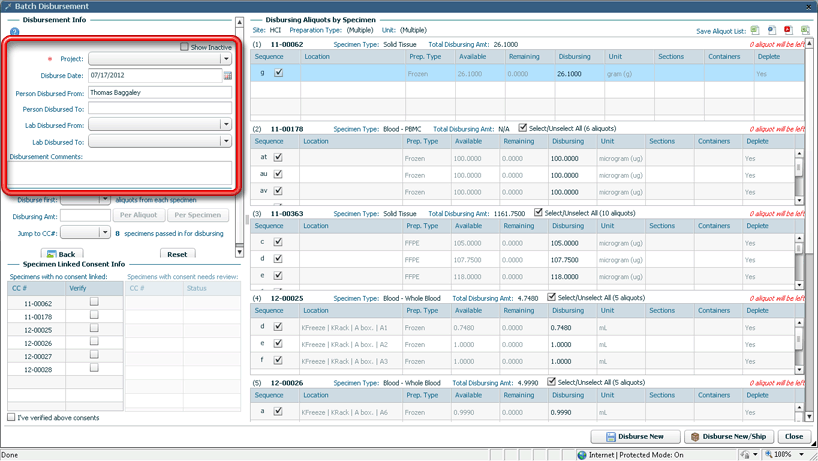Click the Disburse New/Ship button
Screen dimensions: 818x461
tap(728, 436)
